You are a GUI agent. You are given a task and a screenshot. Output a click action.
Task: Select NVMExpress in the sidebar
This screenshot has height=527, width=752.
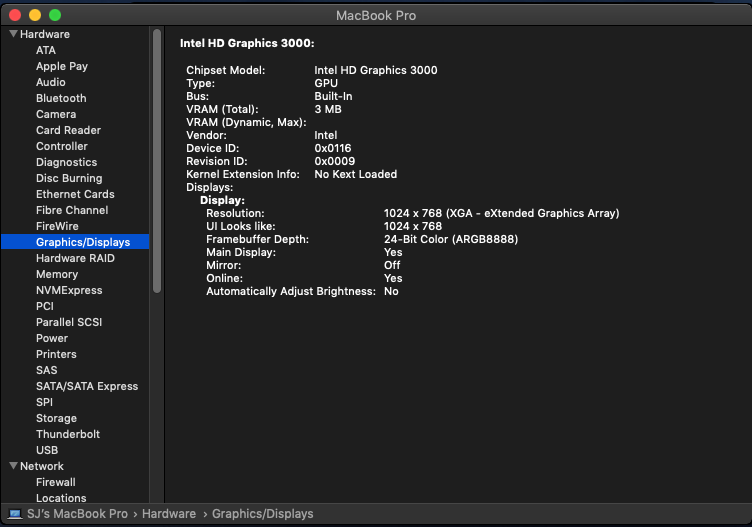click(x=69, y=290)
